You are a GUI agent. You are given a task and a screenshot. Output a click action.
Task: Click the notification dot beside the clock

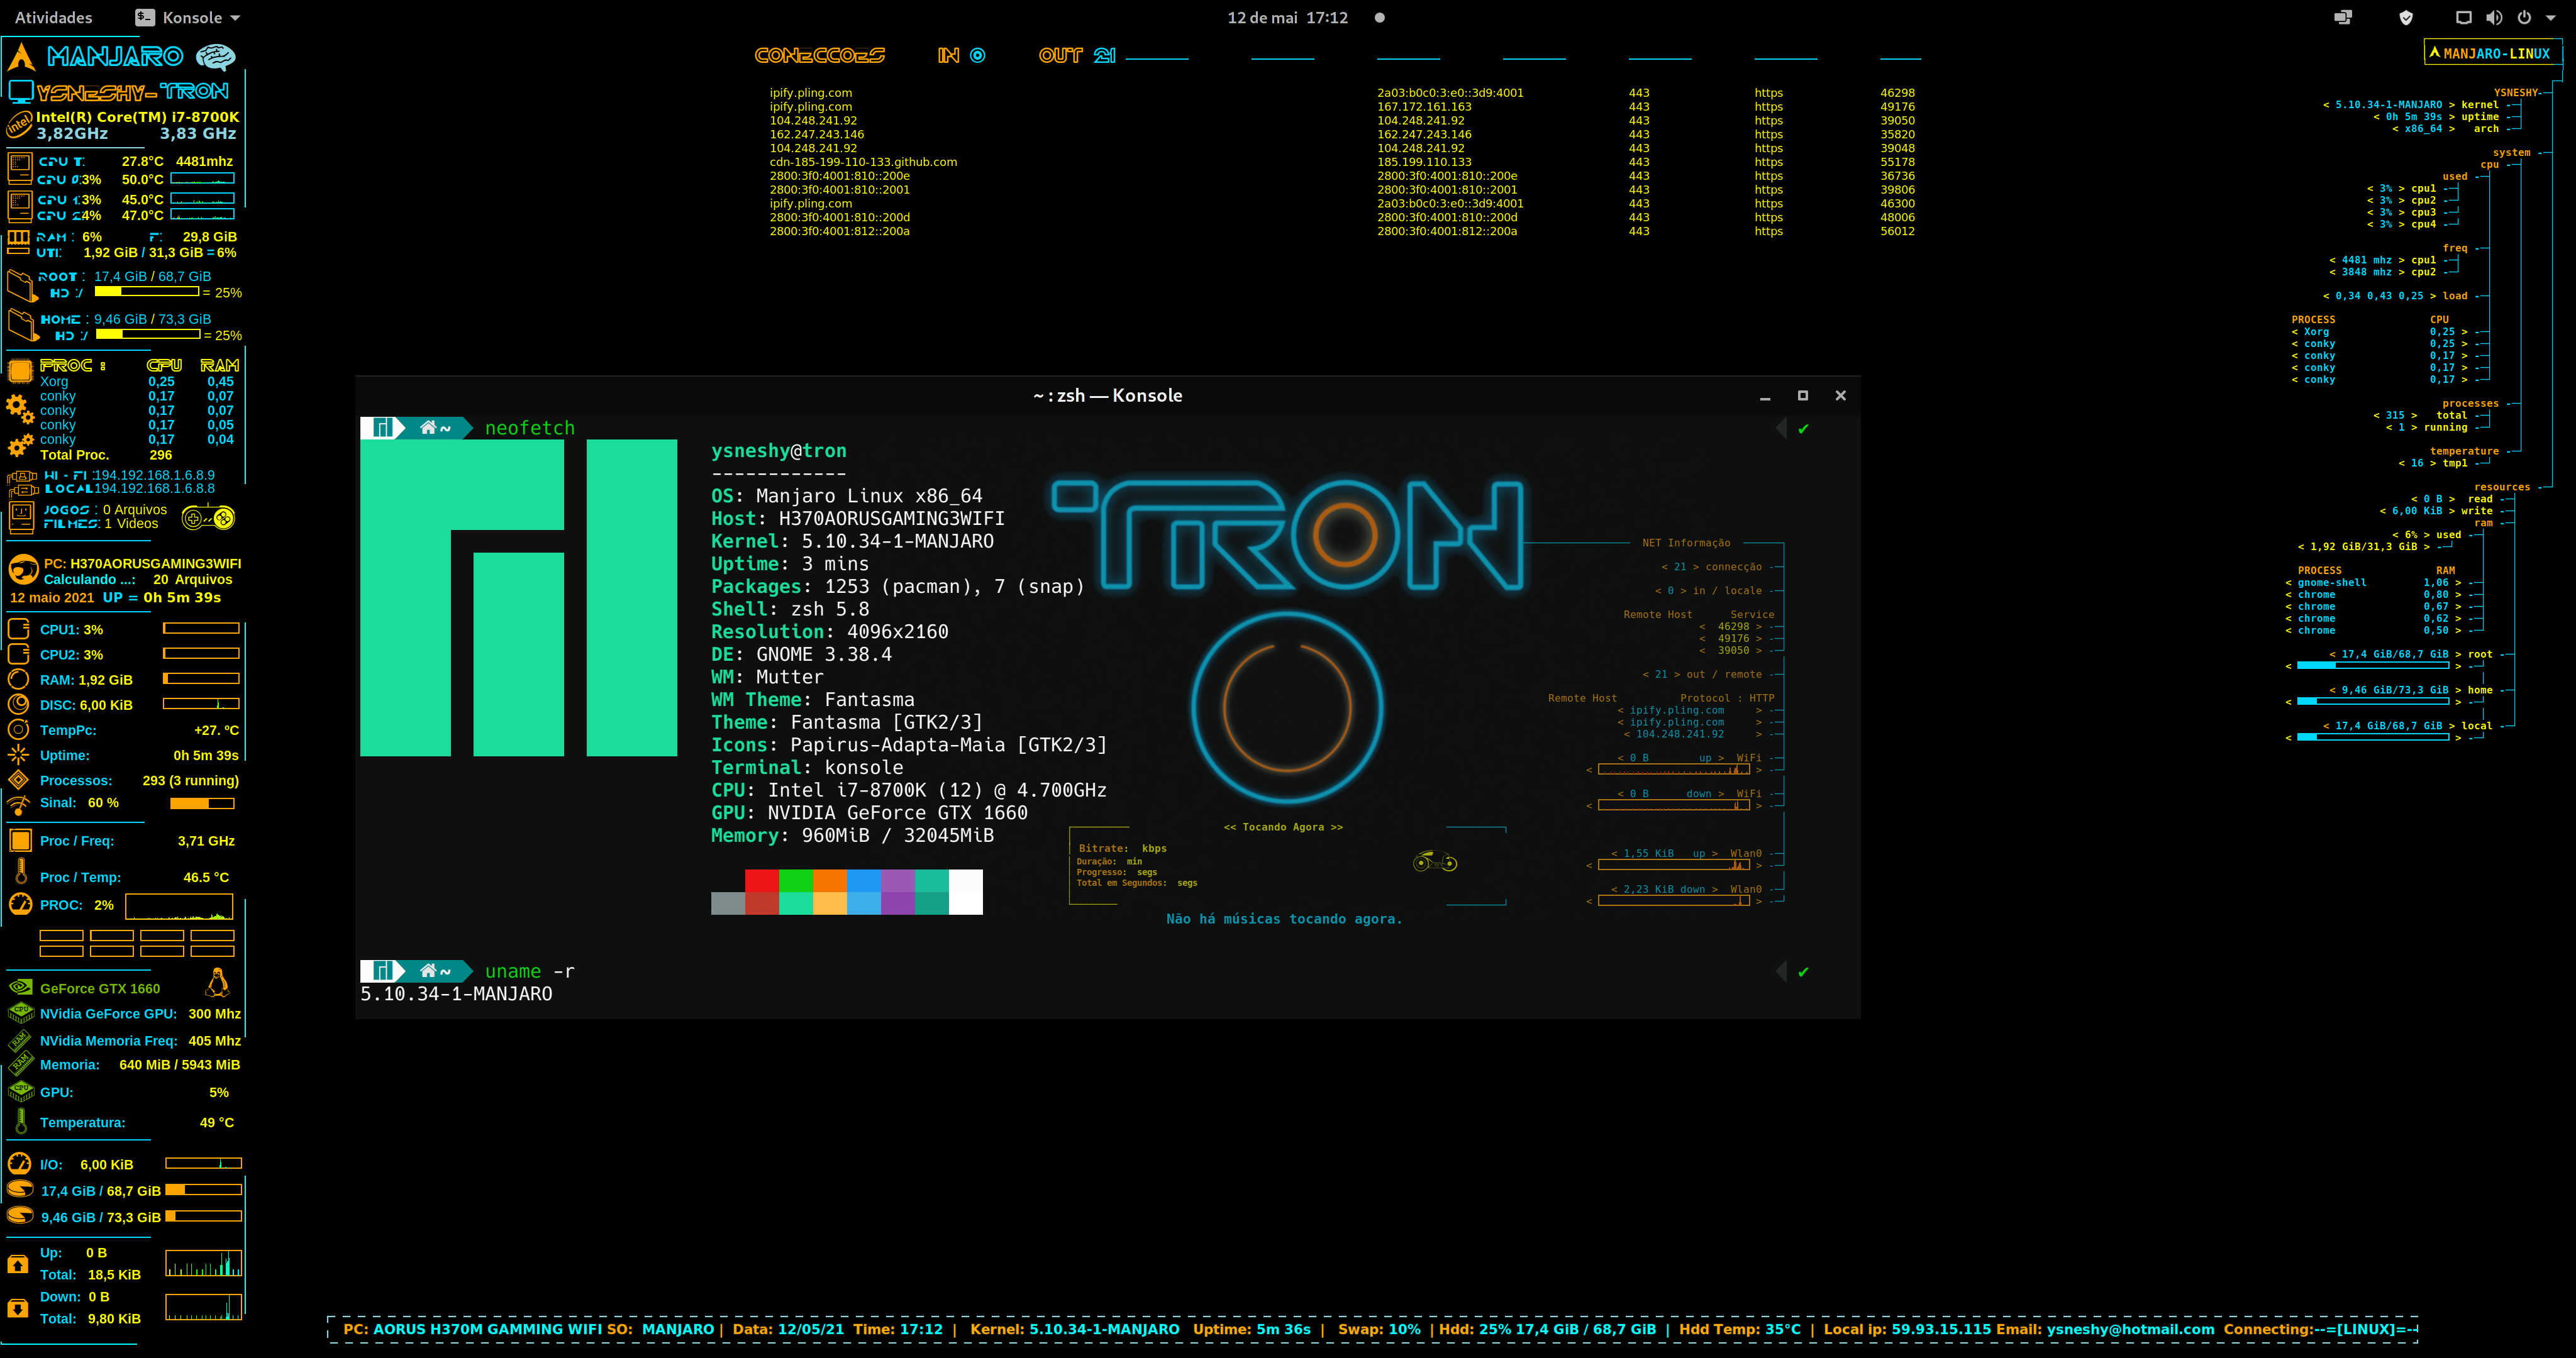[x=1380, y=17]
